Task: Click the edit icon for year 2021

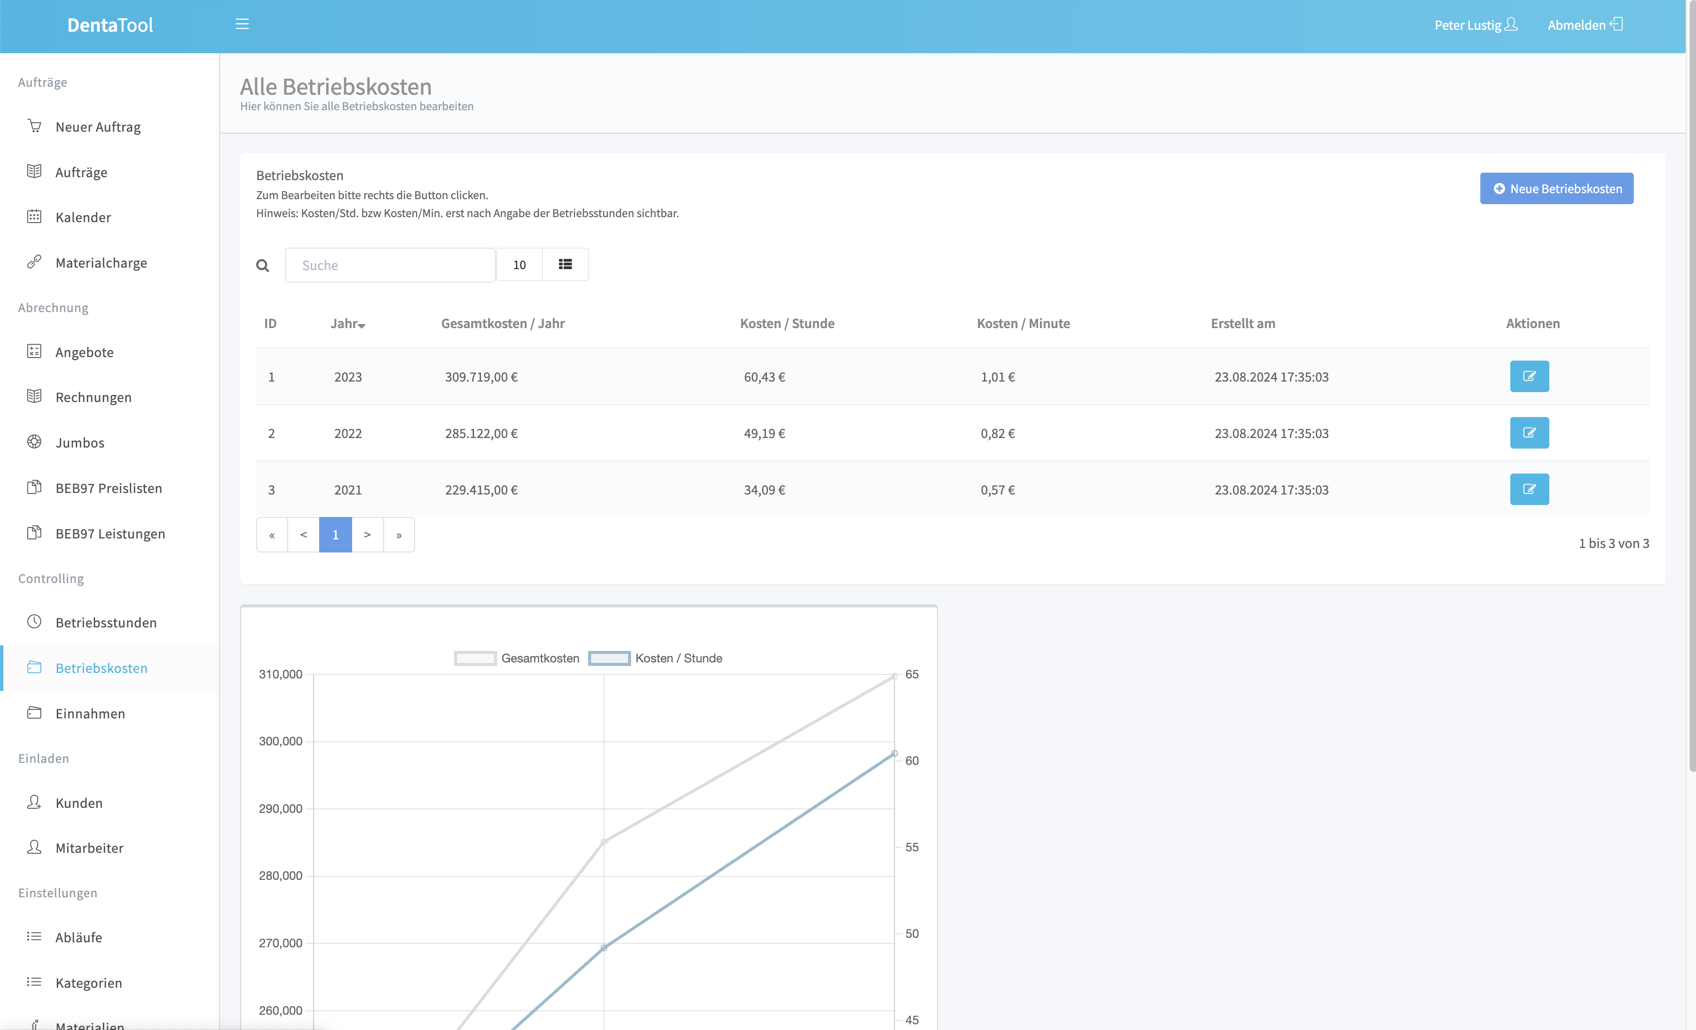Action: click(x=1528, y=489)
